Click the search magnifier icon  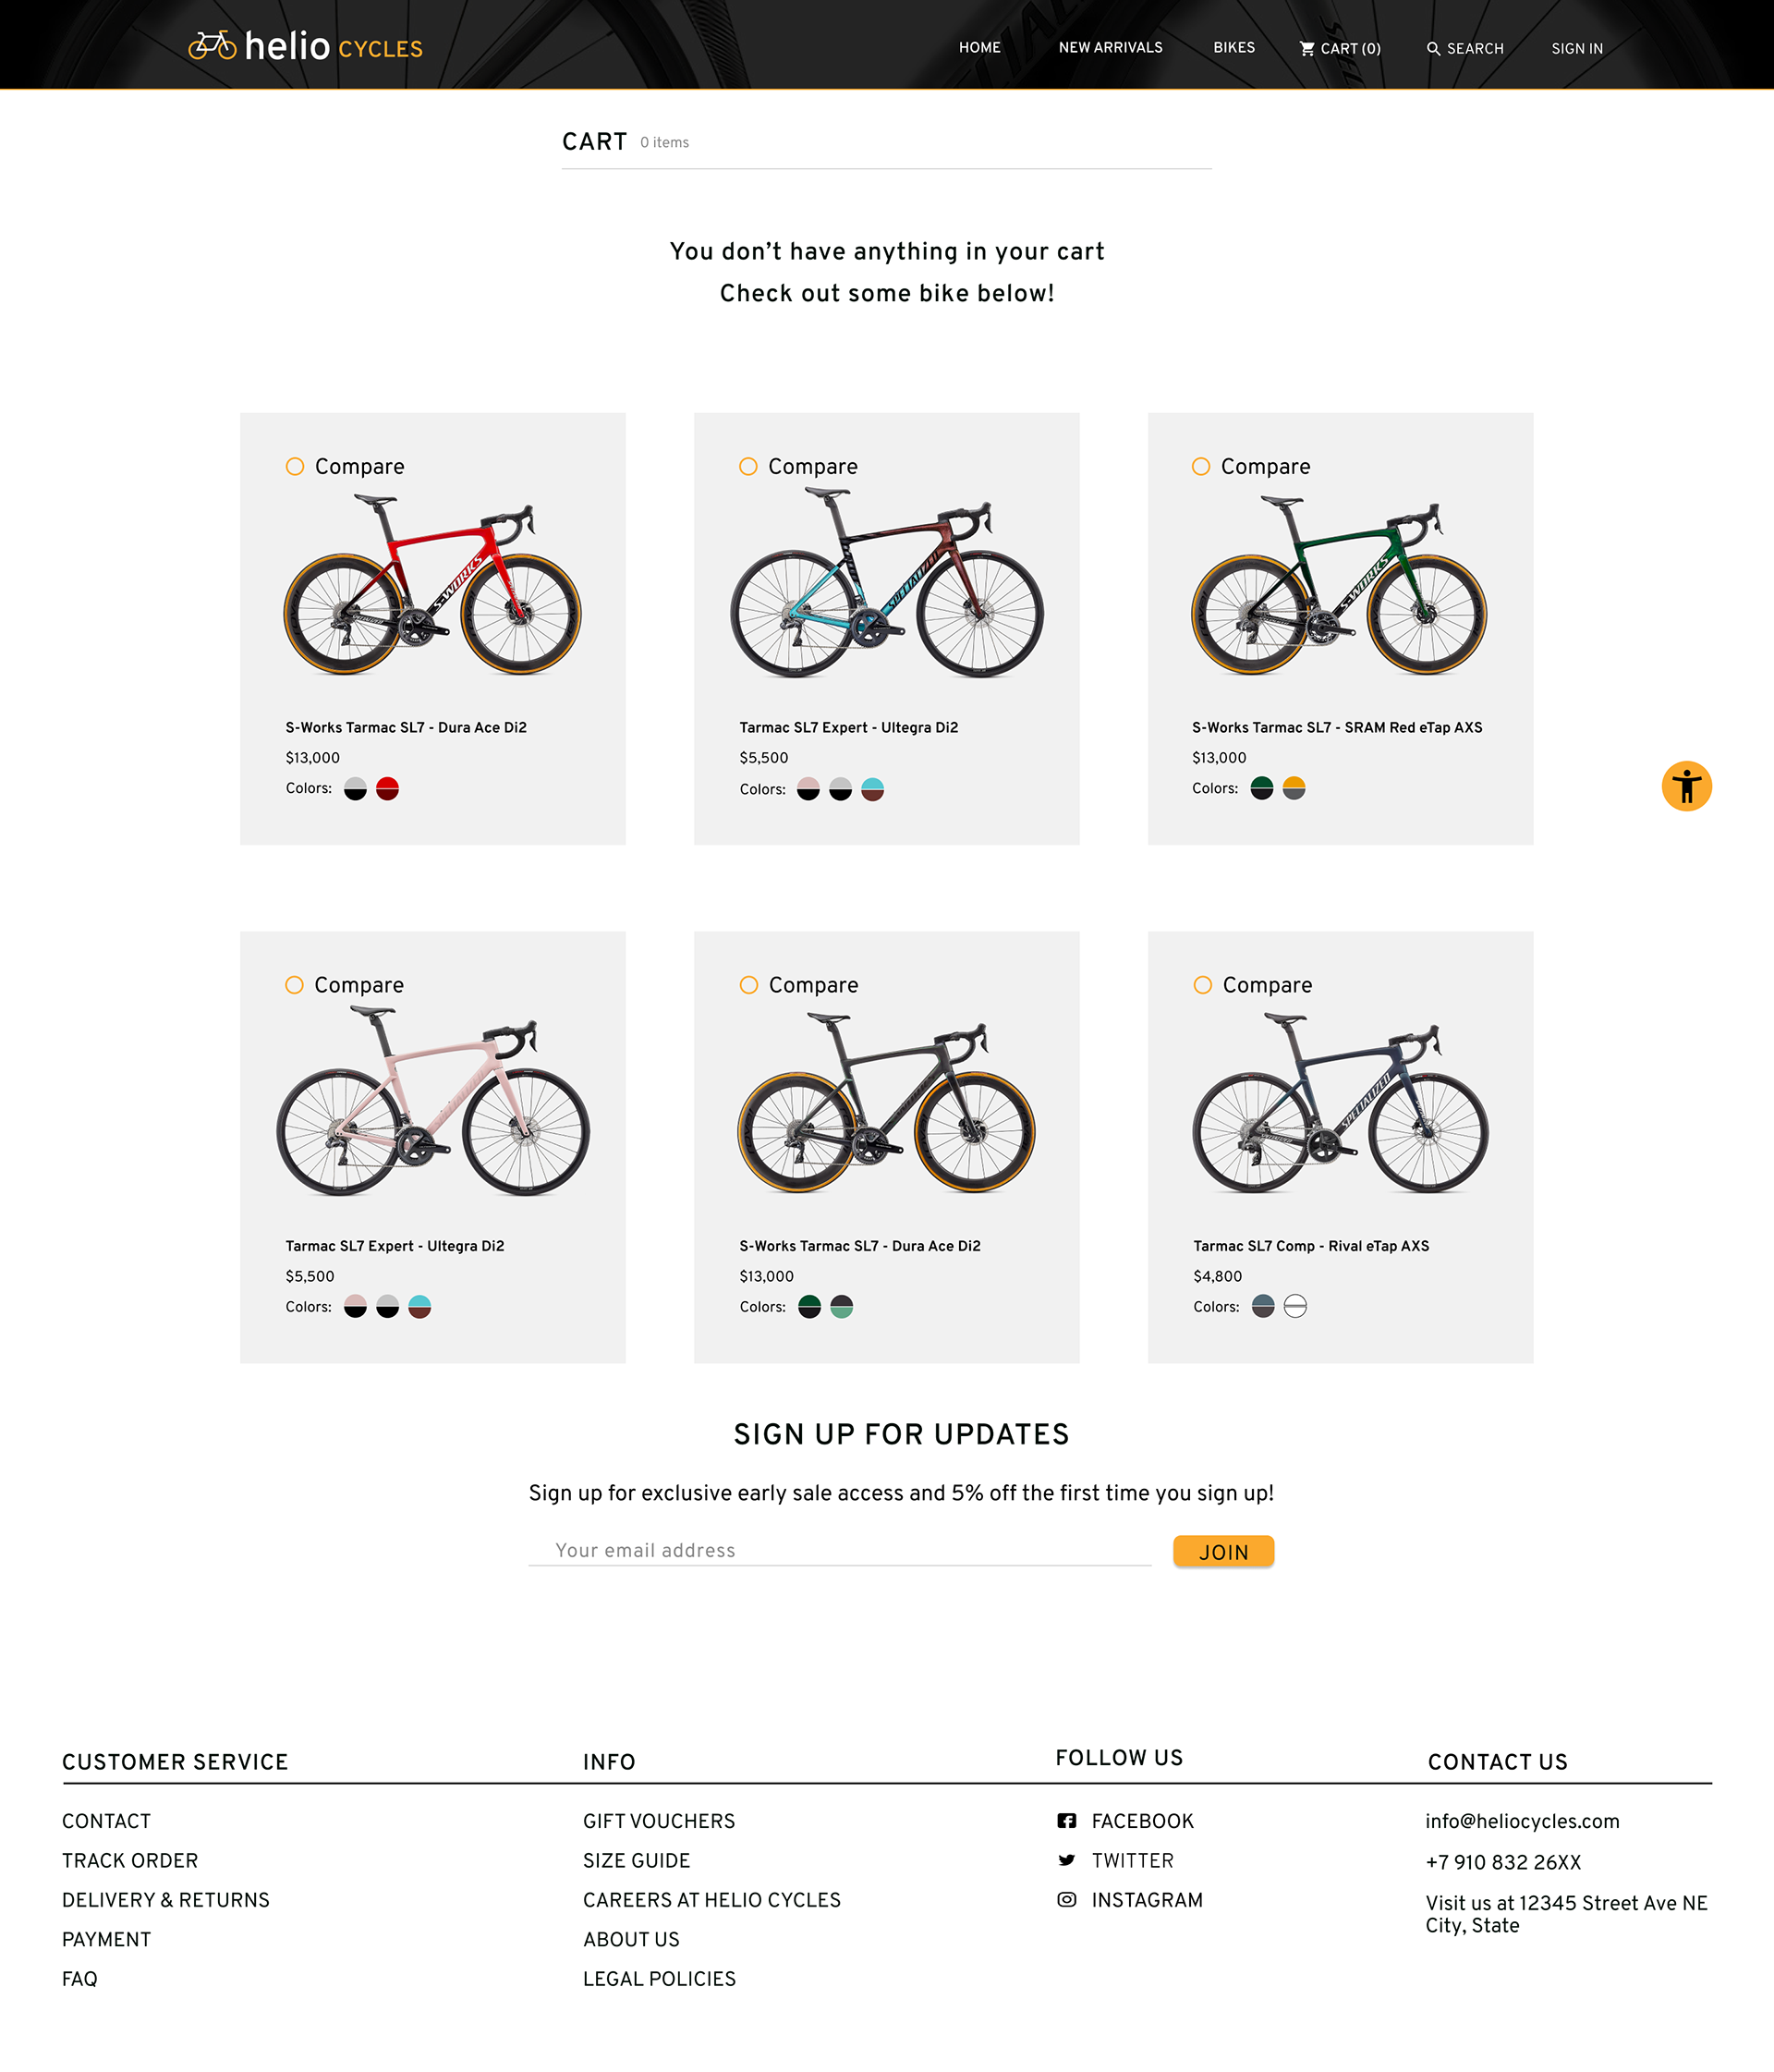click(x=1433, y=48)
